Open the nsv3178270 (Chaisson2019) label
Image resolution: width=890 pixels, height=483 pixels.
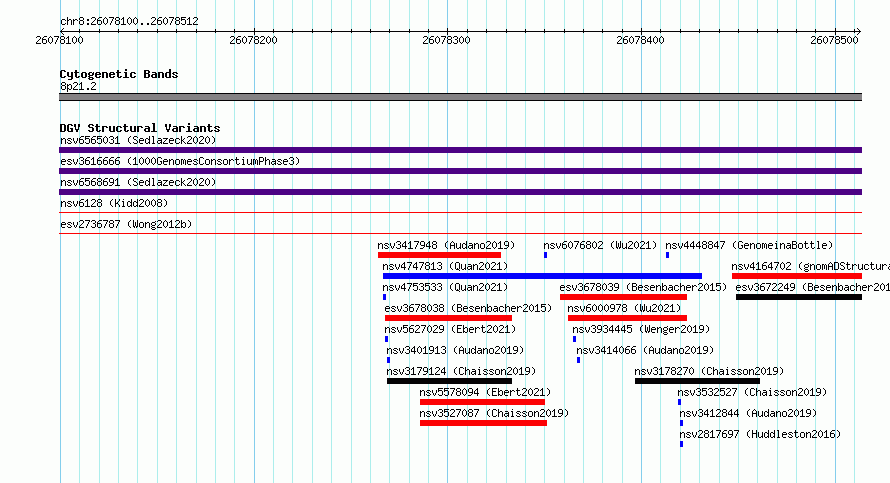click(709, 371)
